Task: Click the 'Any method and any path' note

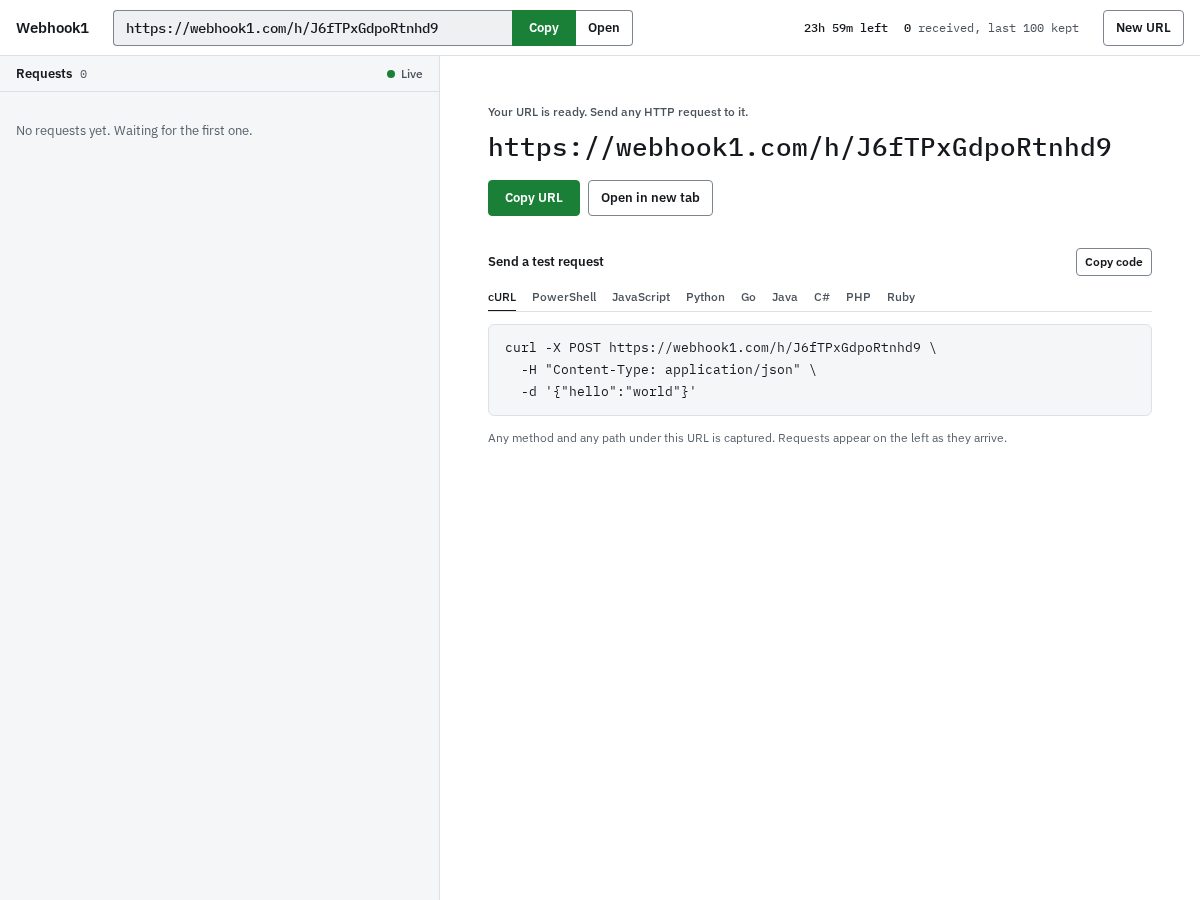Action: 747,438
